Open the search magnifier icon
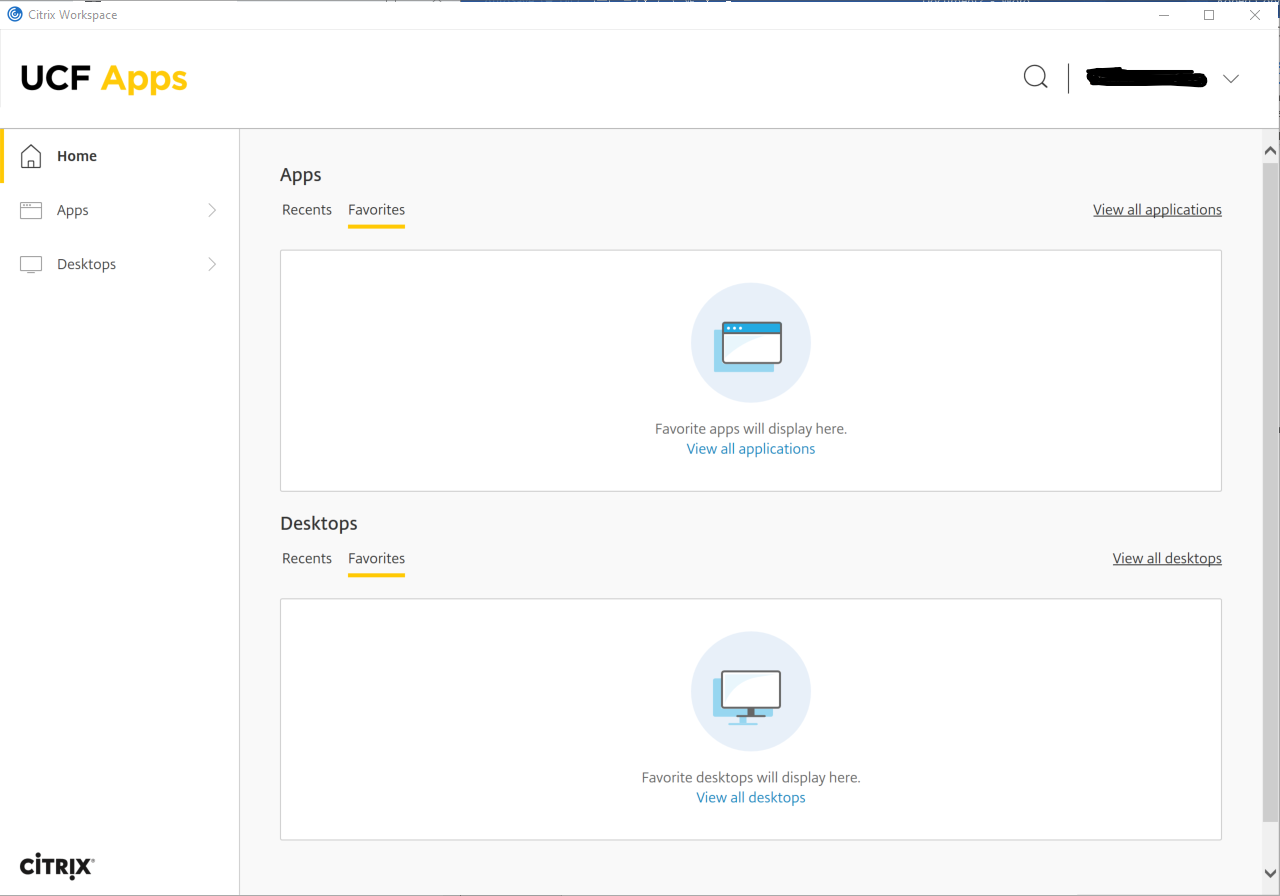 click(1036, 77)
